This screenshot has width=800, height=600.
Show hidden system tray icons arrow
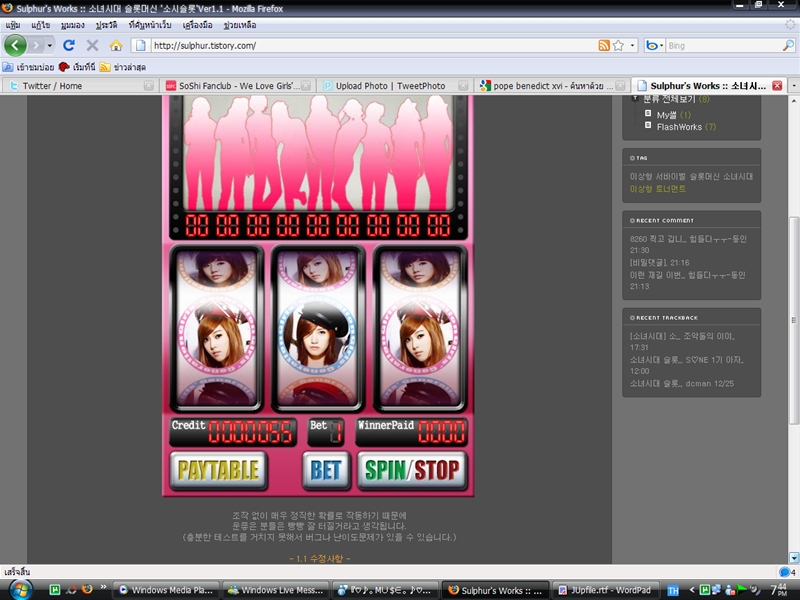coord(692,590)
